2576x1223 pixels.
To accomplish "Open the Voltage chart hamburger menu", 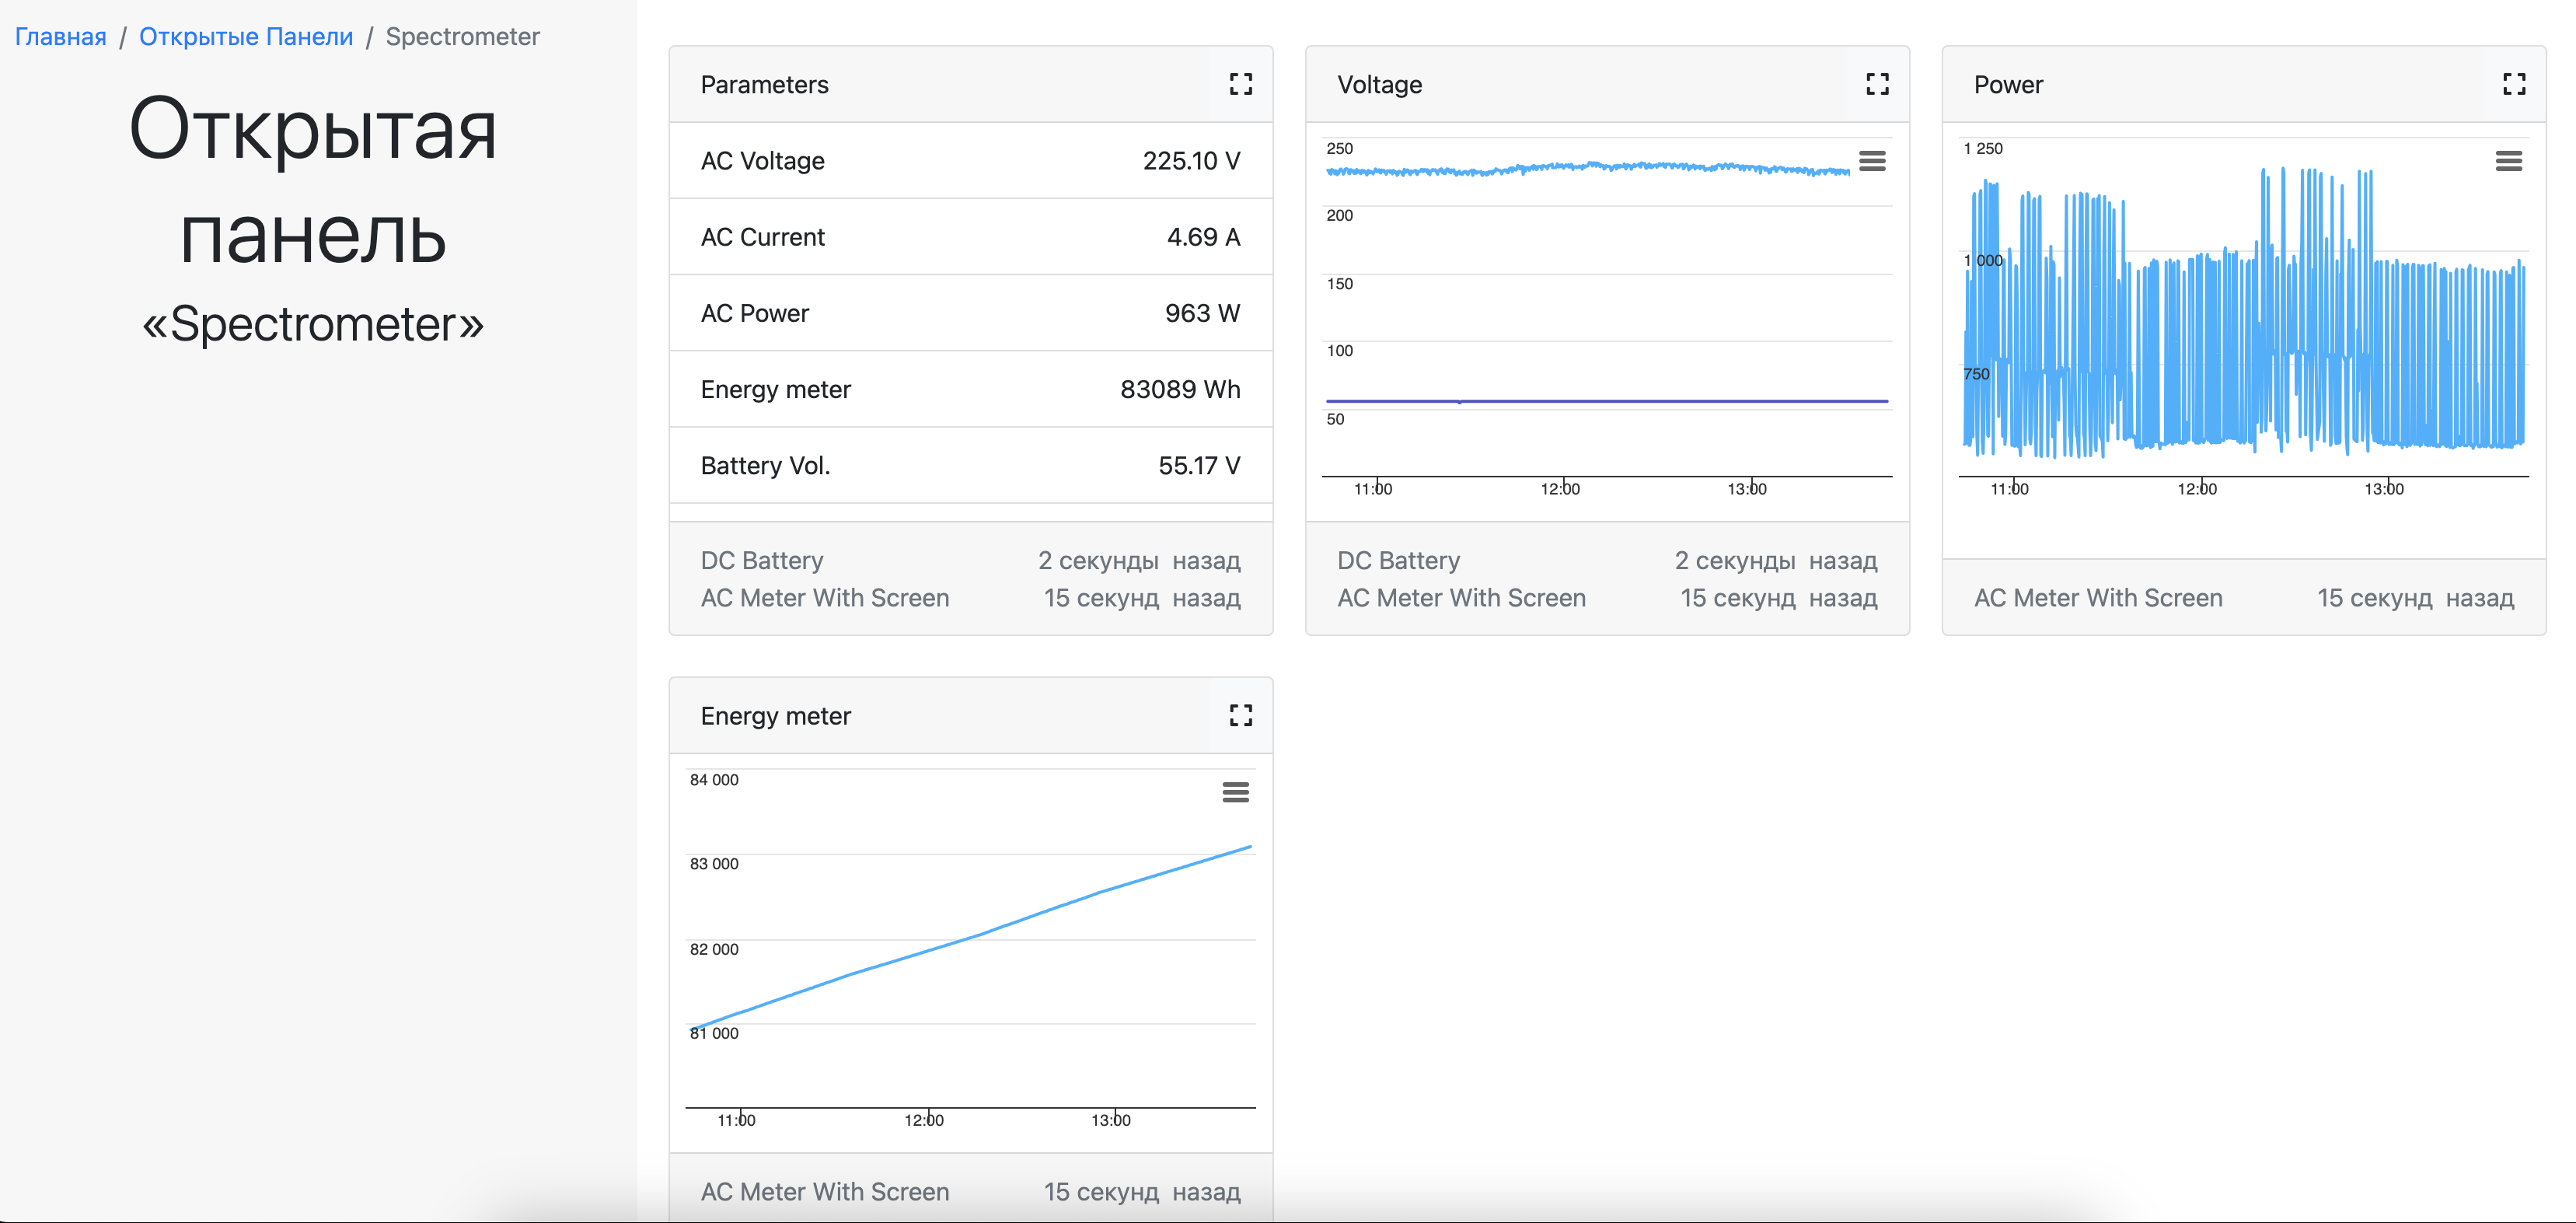I will pos(1872,161).
